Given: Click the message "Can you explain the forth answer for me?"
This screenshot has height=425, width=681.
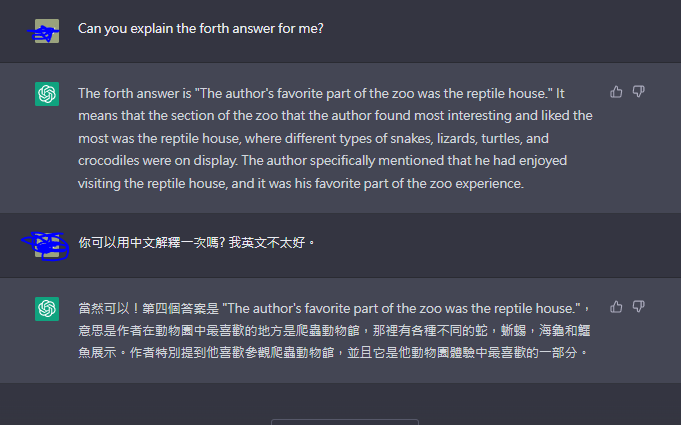Looking at the screenshot, I should point(200,28).
